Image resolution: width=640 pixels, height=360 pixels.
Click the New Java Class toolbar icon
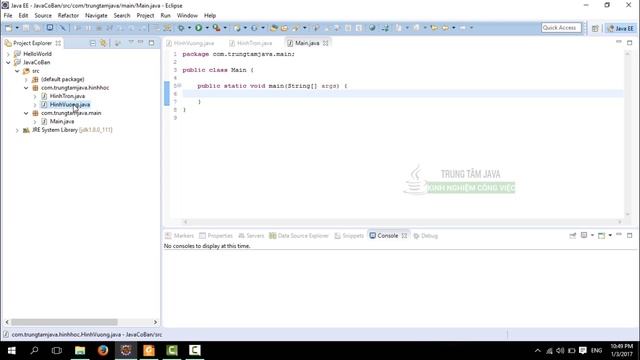254,28
